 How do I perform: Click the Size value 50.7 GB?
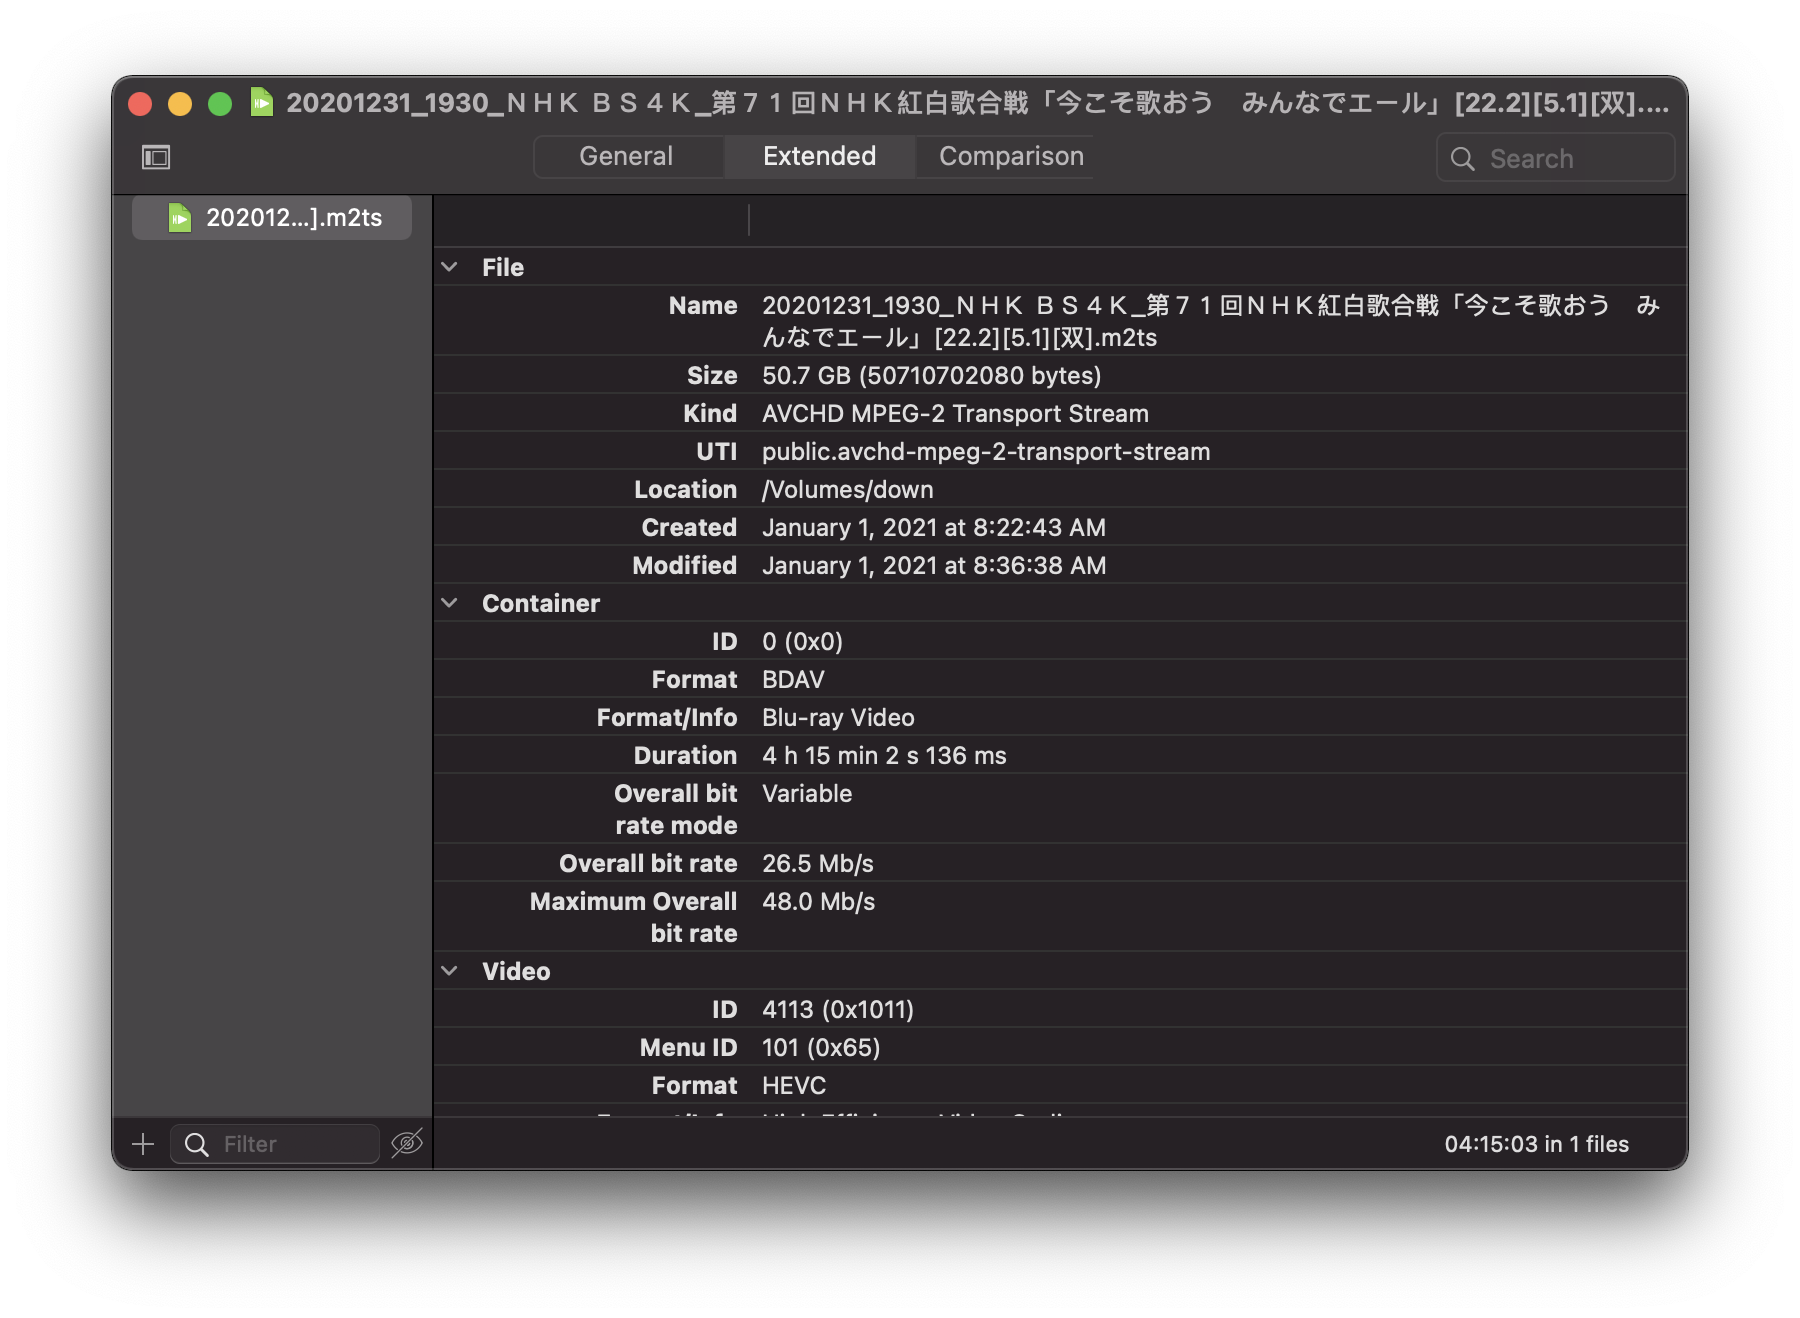pyautogui.click(x=931, y=376)
